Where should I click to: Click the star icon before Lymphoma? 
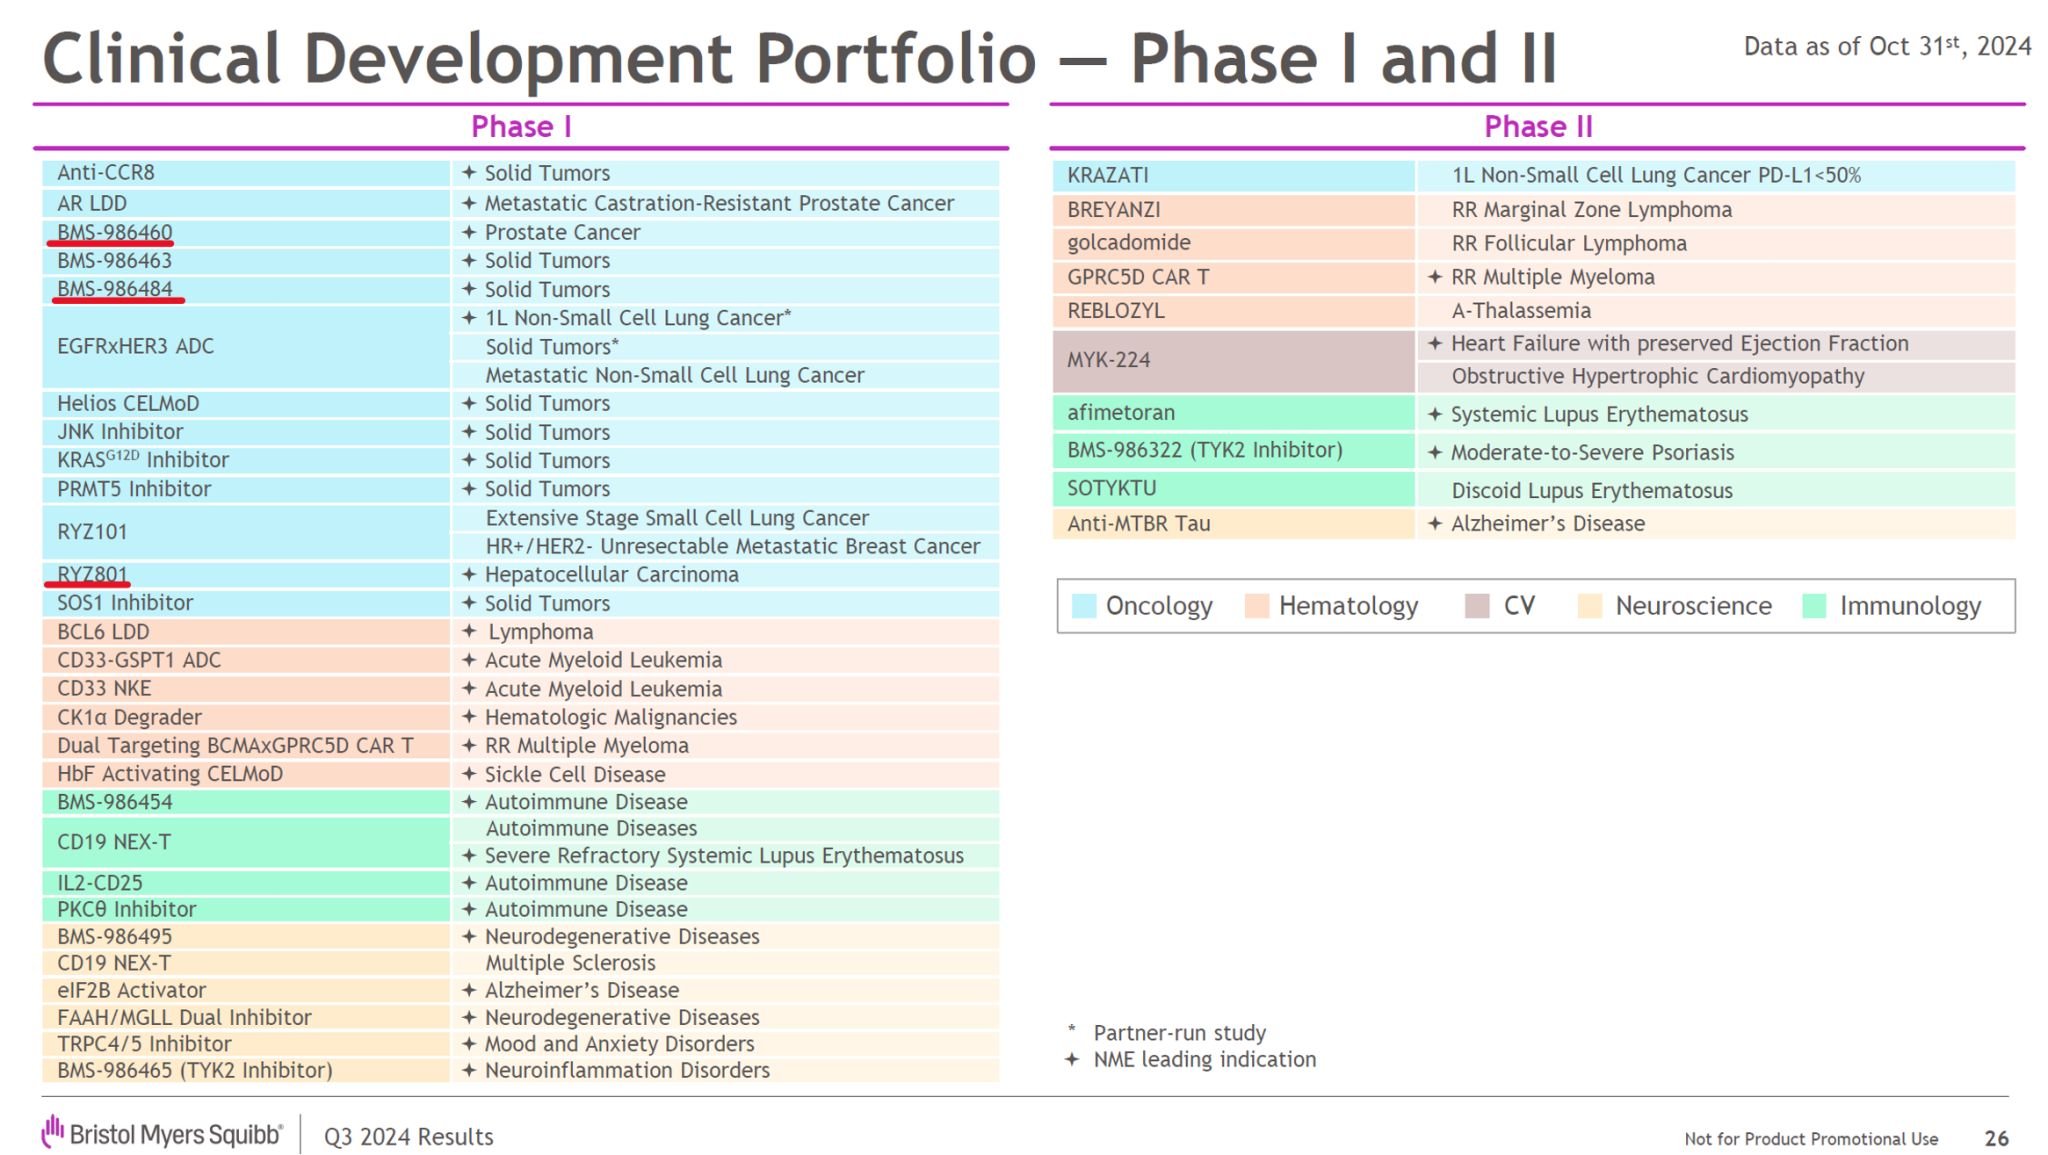click(x=468, y=631)
